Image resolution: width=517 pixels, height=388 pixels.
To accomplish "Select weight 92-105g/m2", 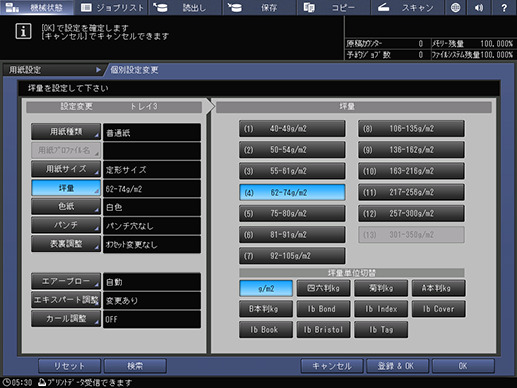I will 292,256.
